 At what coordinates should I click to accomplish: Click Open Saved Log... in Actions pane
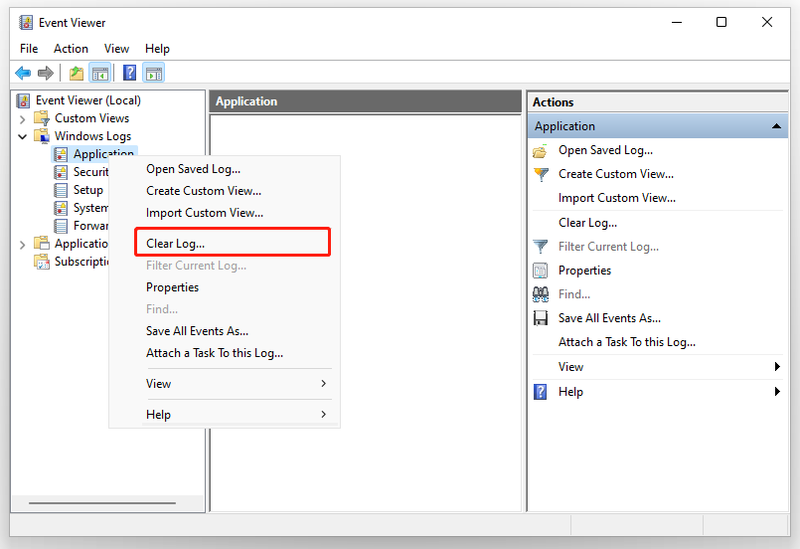point(605,150)
